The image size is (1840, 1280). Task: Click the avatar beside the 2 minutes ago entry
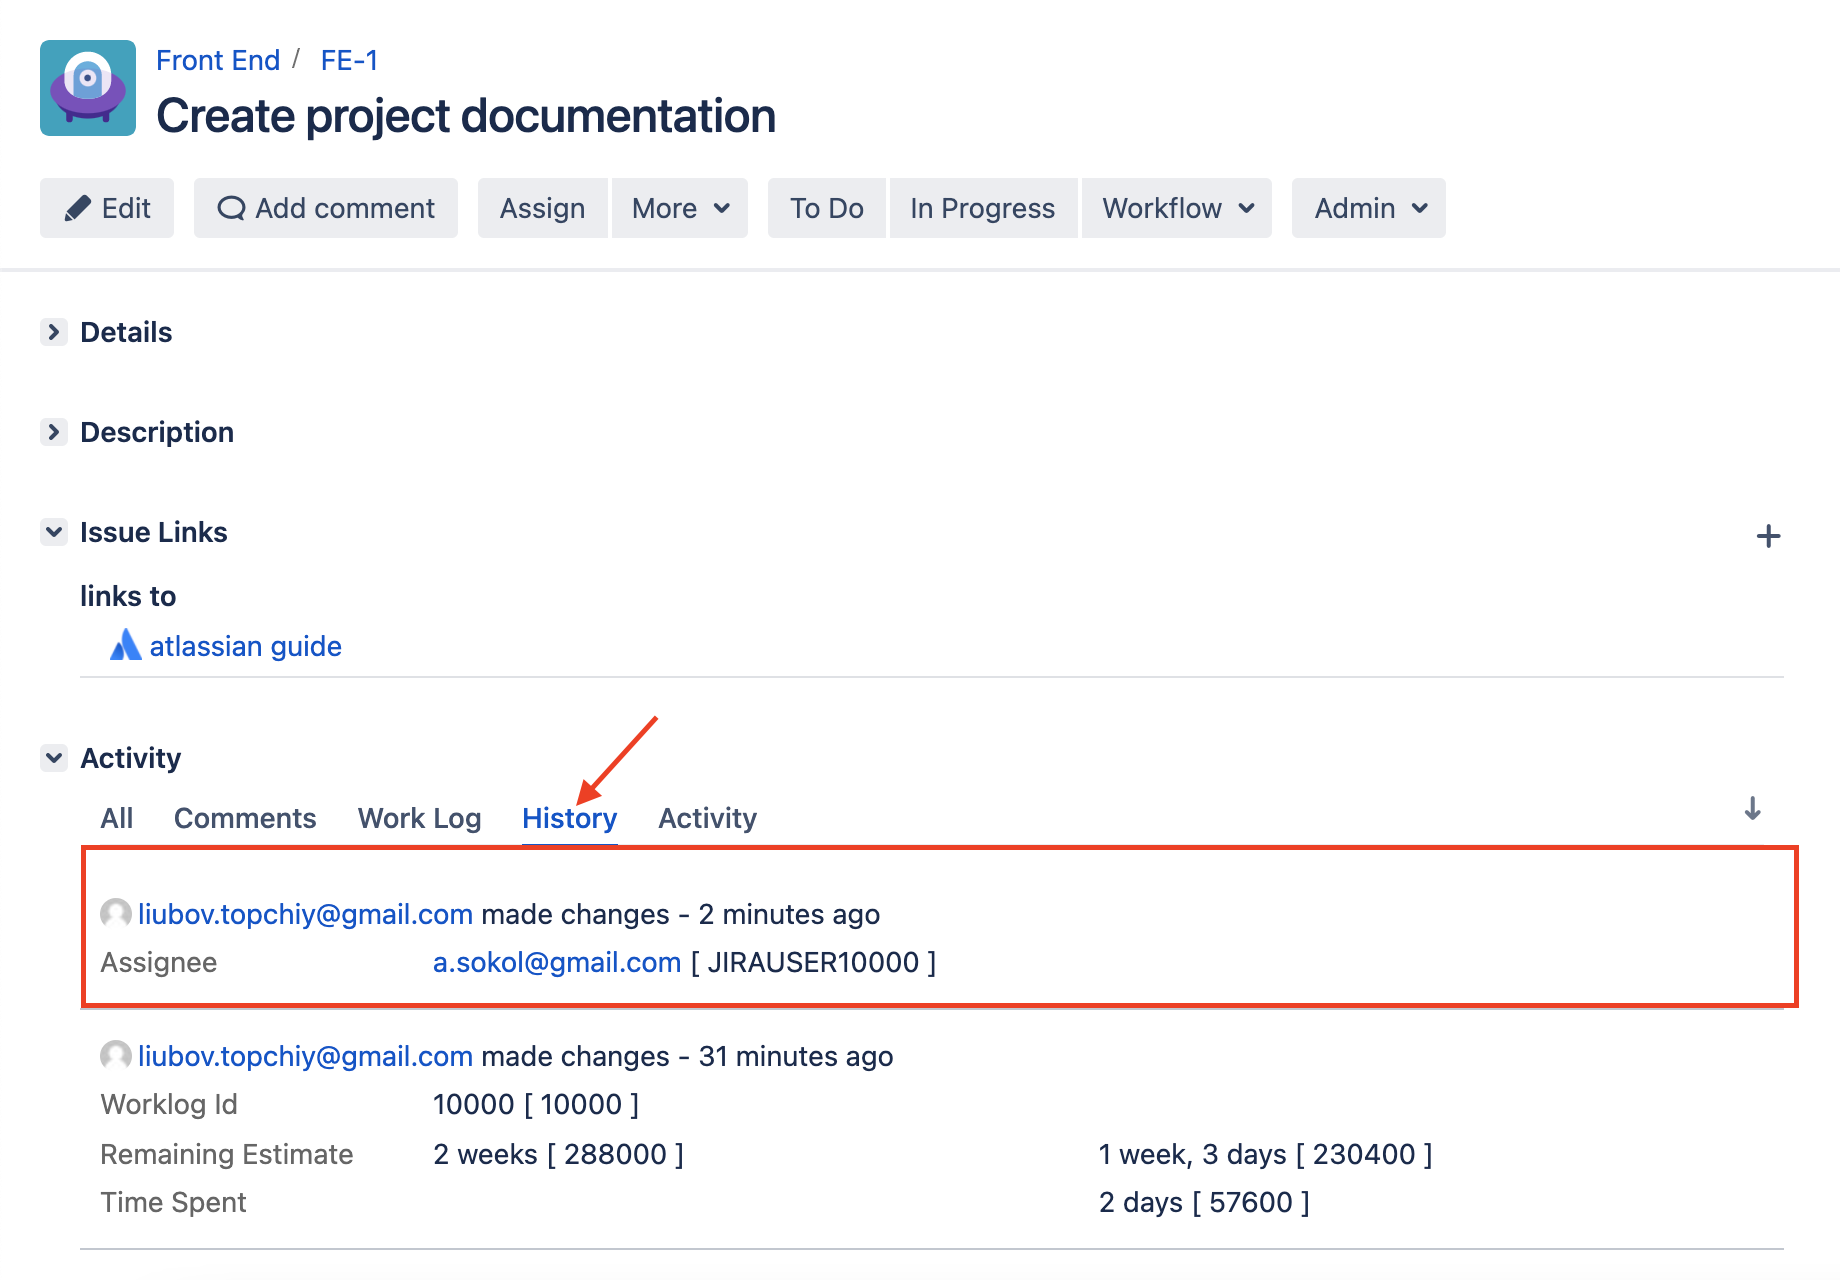[x=116, y=913]
